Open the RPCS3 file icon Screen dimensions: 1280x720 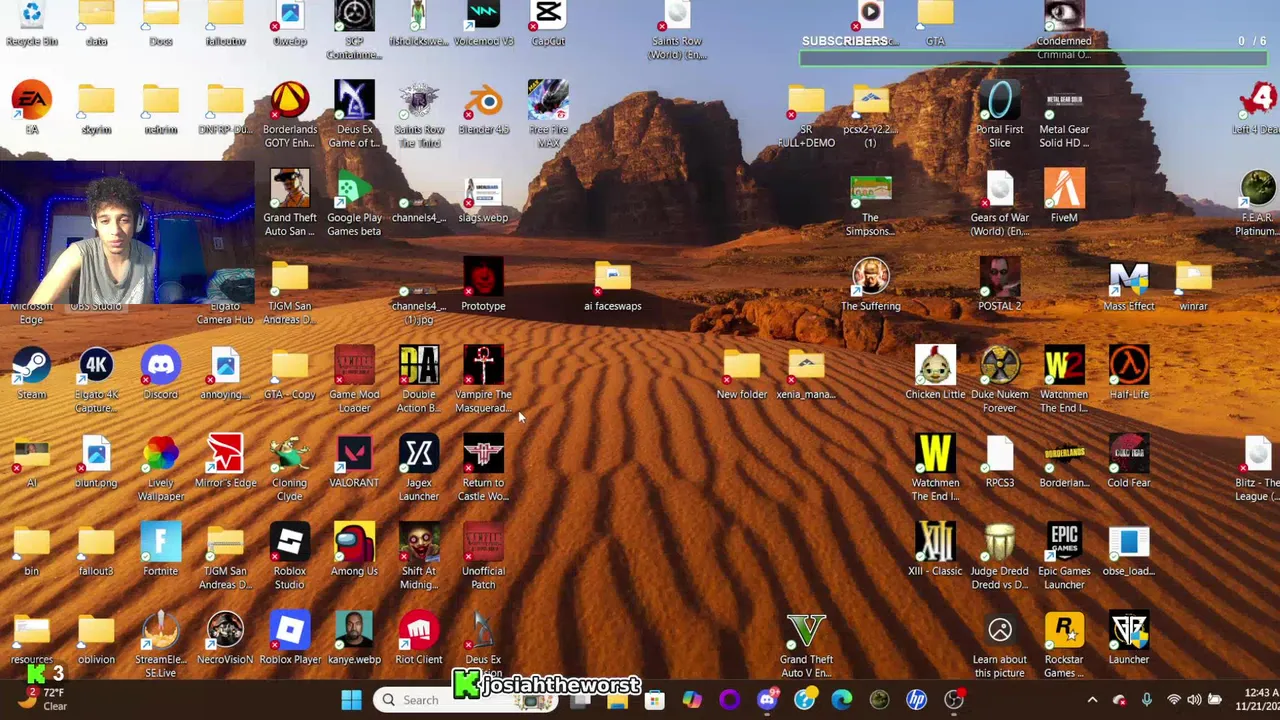tap(1000, 462)
